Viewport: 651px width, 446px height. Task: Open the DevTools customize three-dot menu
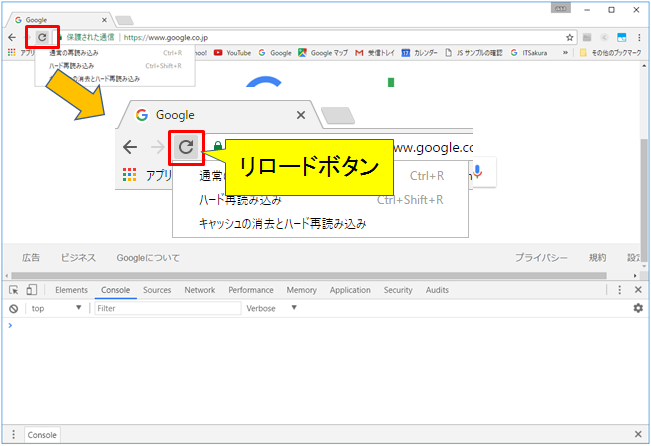click(619, 290)
